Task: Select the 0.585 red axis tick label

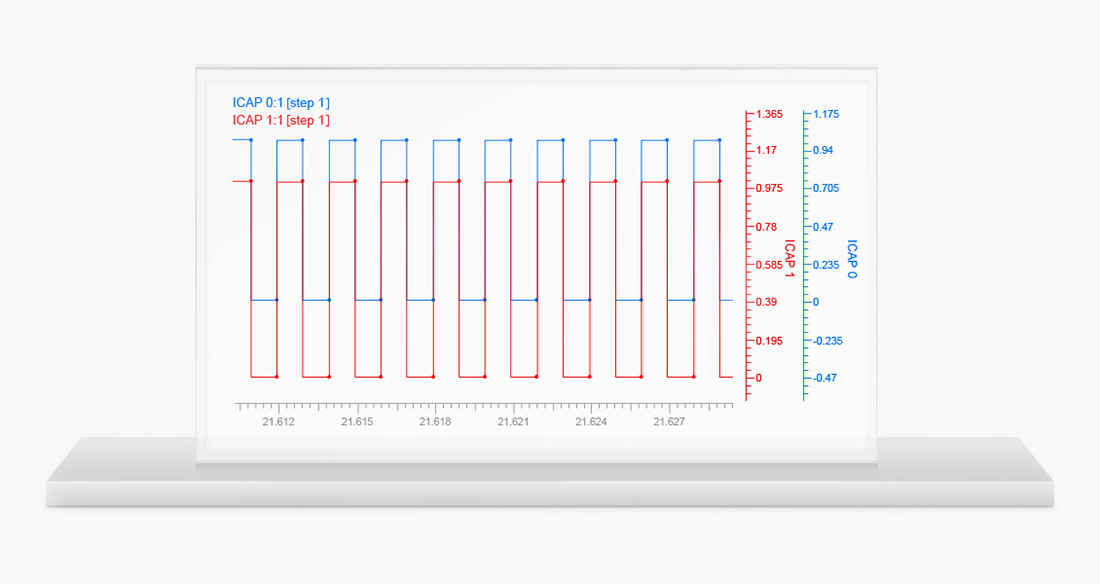Action: pos(769,265)
